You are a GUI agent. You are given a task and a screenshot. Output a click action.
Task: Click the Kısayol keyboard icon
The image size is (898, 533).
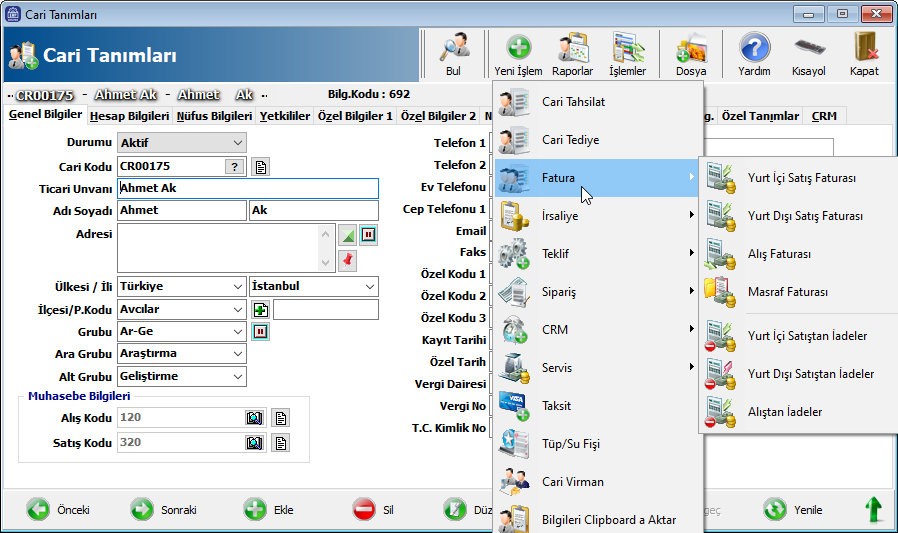tap(809, 49)
